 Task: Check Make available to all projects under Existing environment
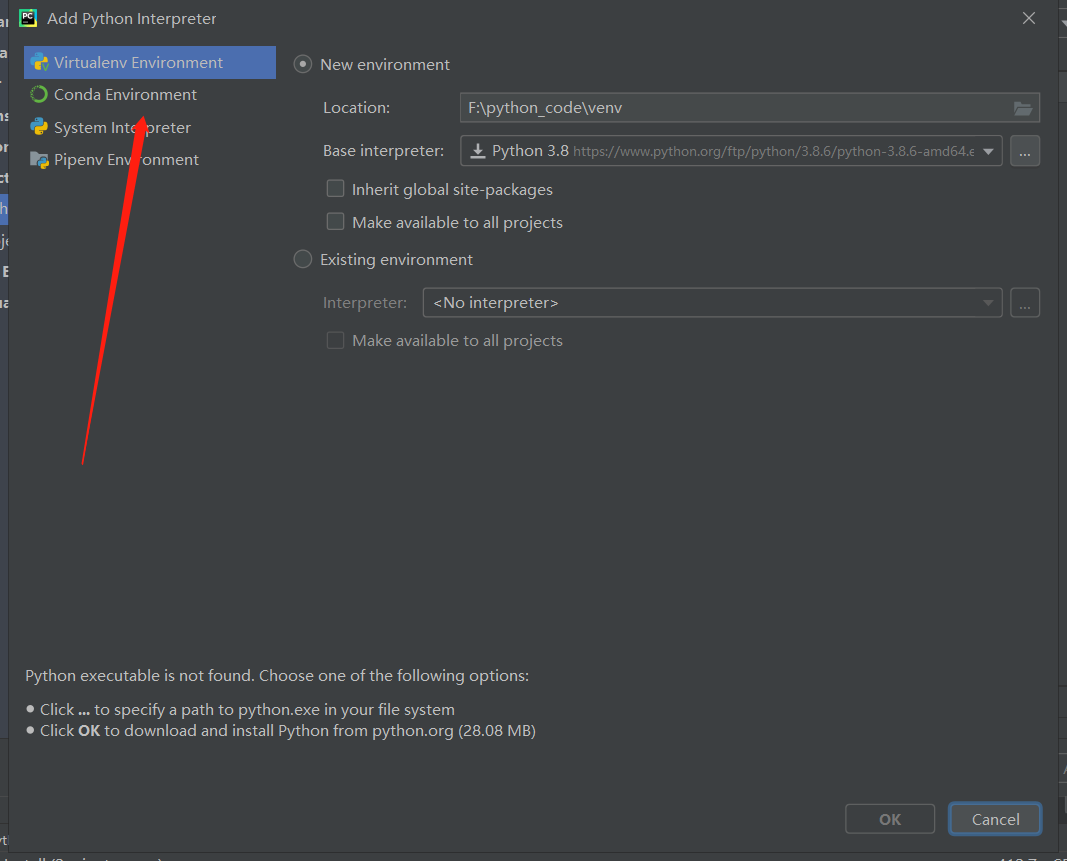point(335,340)
